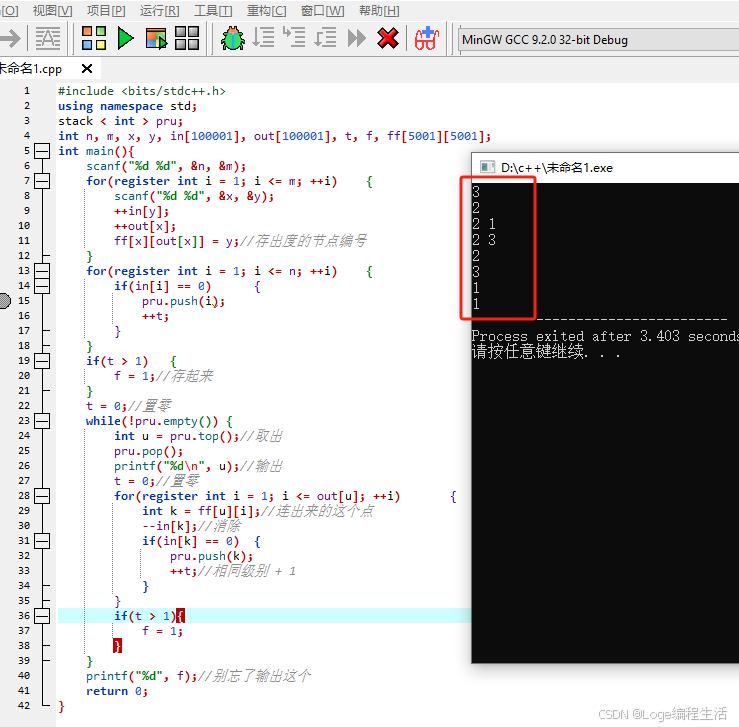
Task: Click the Rebuild All grid icon
Action: (x=187, y=38)
